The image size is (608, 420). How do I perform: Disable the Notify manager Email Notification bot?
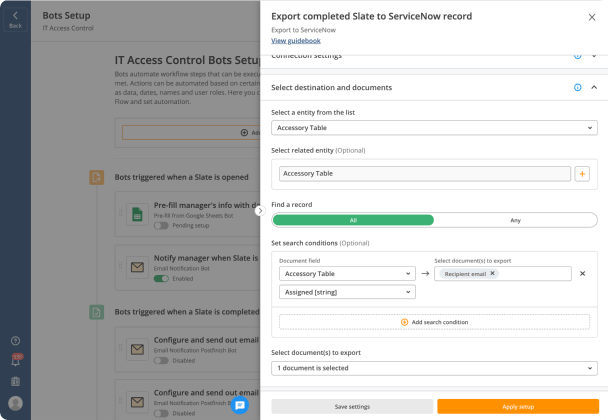(161, 279)
